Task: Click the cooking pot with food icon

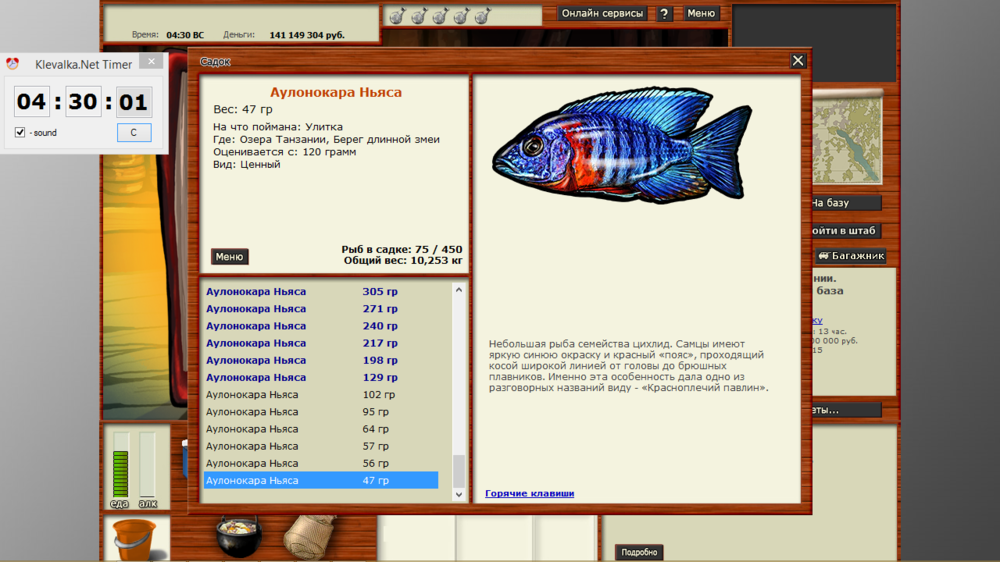Action: (239, 535)
